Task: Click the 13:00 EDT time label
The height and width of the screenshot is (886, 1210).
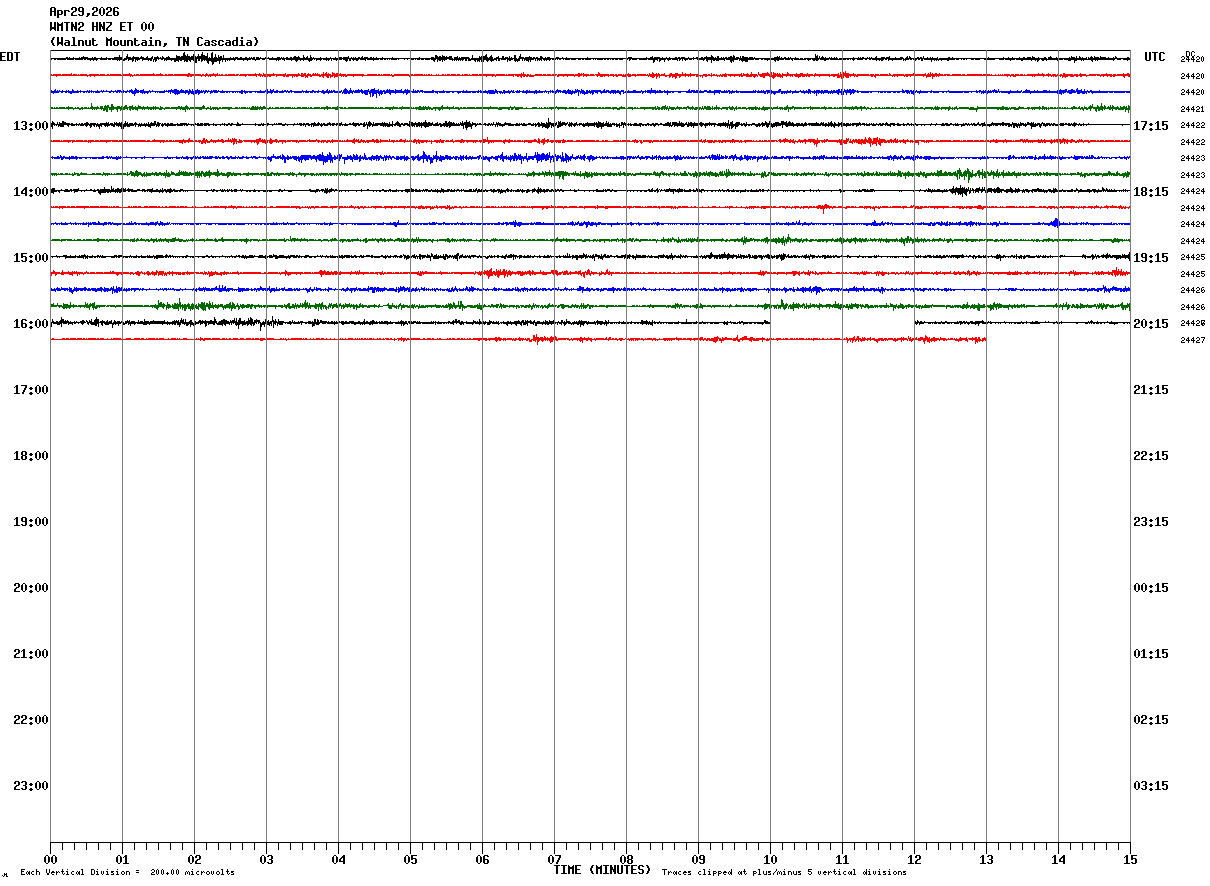Action: tap(31, 126)
